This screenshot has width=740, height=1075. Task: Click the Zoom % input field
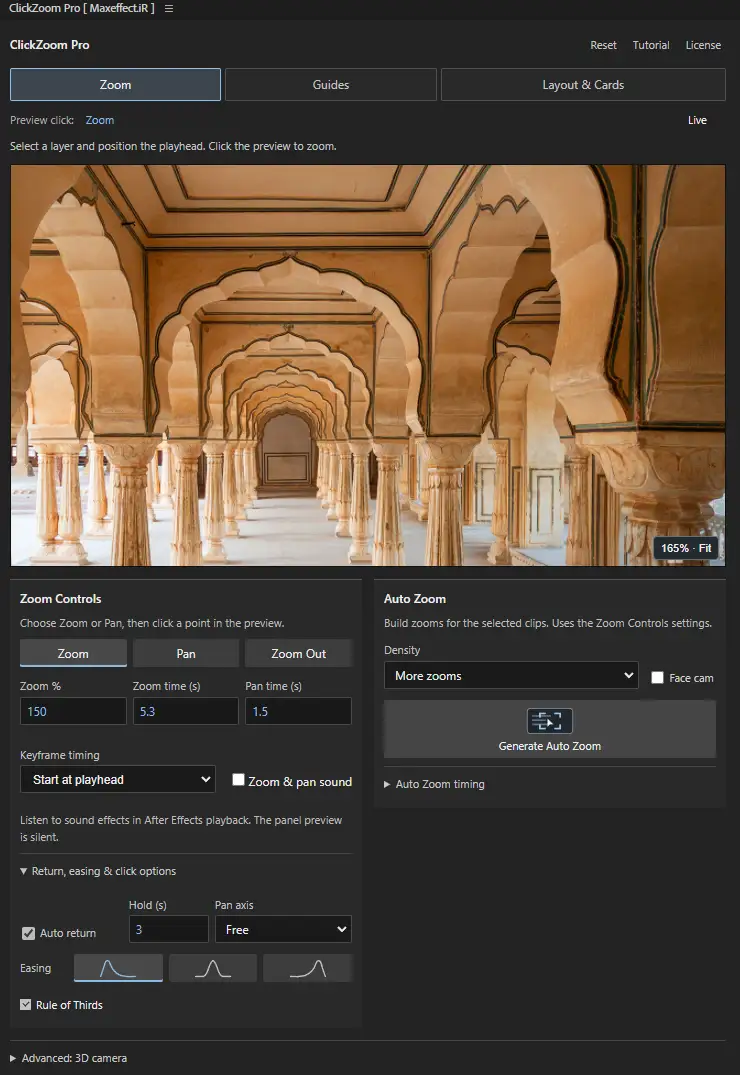point(73,711)
